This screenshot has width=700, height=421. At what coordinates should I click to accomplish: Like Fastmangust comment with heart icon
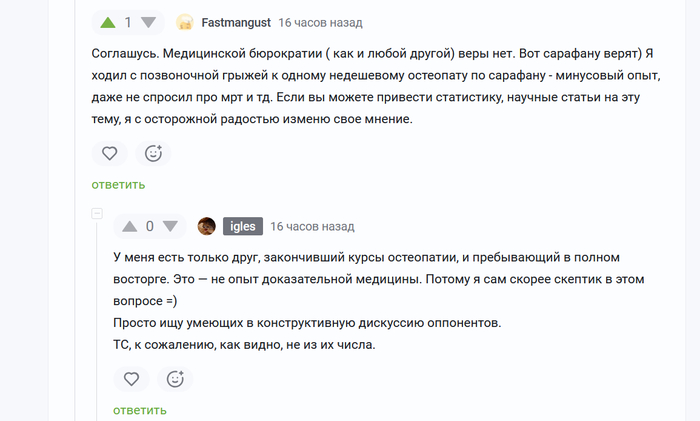[110, 153]
